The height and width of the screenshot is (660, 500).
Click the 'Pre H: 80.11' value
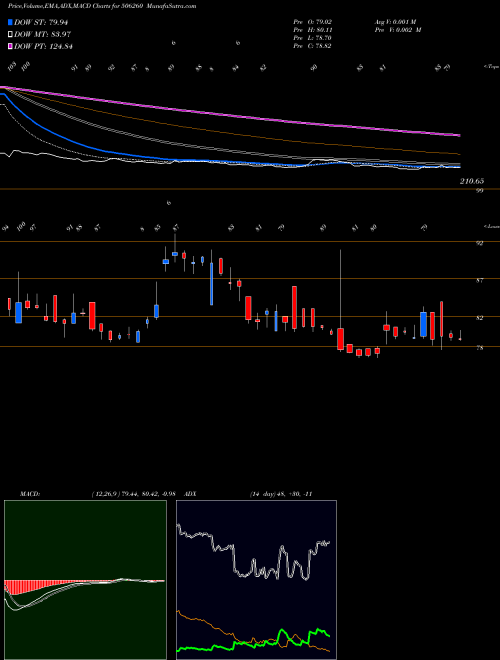pos(312,30)
